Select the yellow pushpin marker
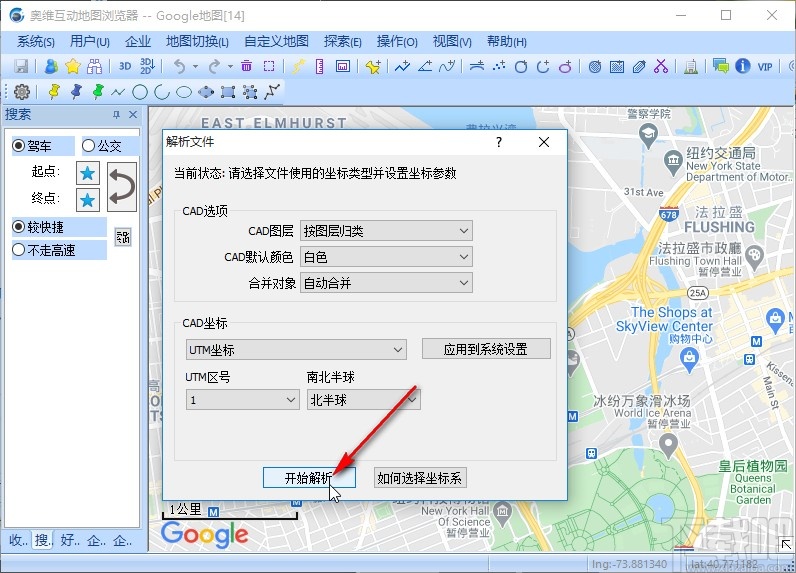 point(54,92)
